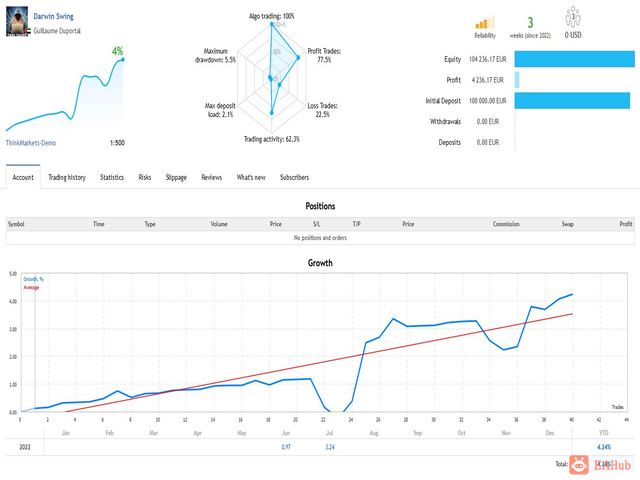Open the Darwin Swing signal avatar

pos(17,21)
